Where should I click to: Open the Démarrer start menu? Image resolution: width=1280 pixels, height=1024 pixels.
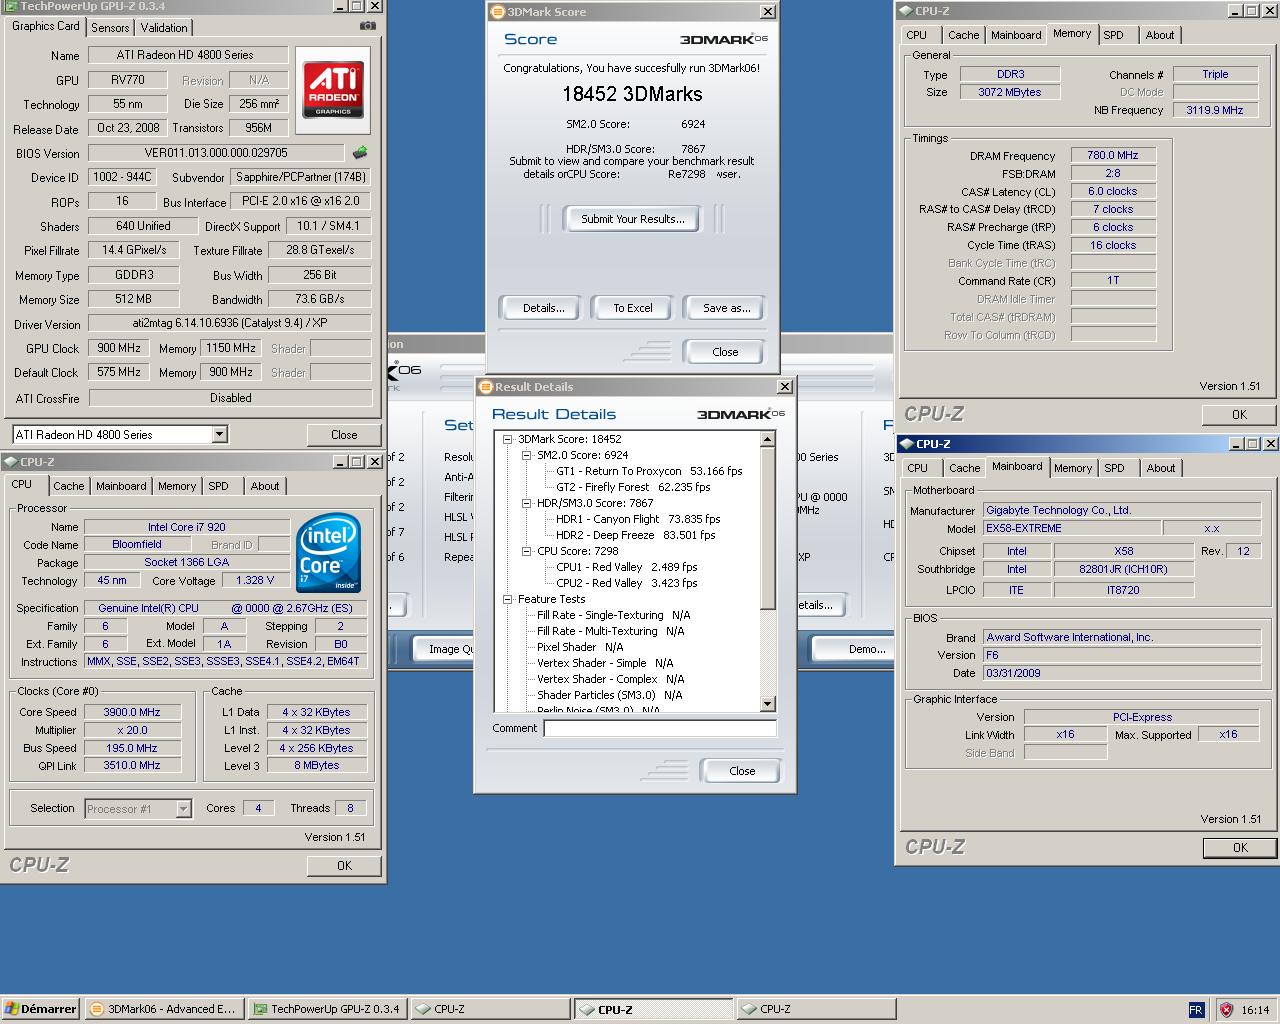click(40, 1009)
